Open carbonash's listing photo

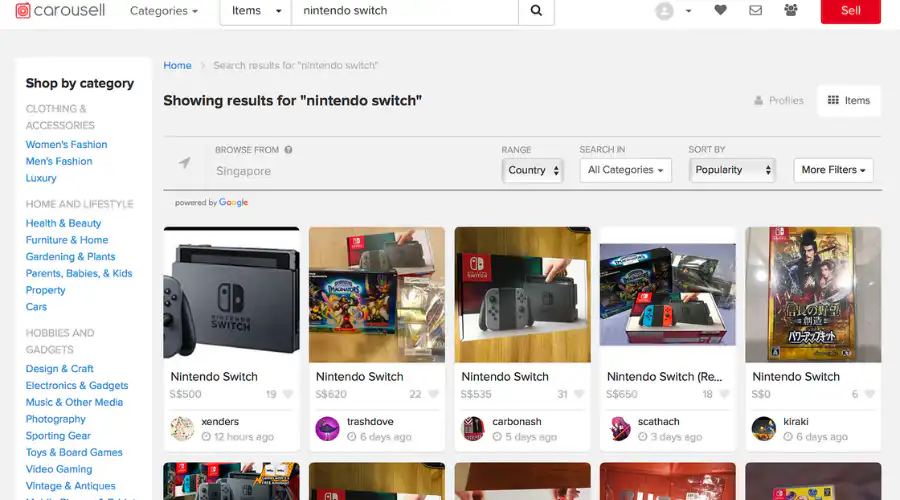(x=522, y=294)
